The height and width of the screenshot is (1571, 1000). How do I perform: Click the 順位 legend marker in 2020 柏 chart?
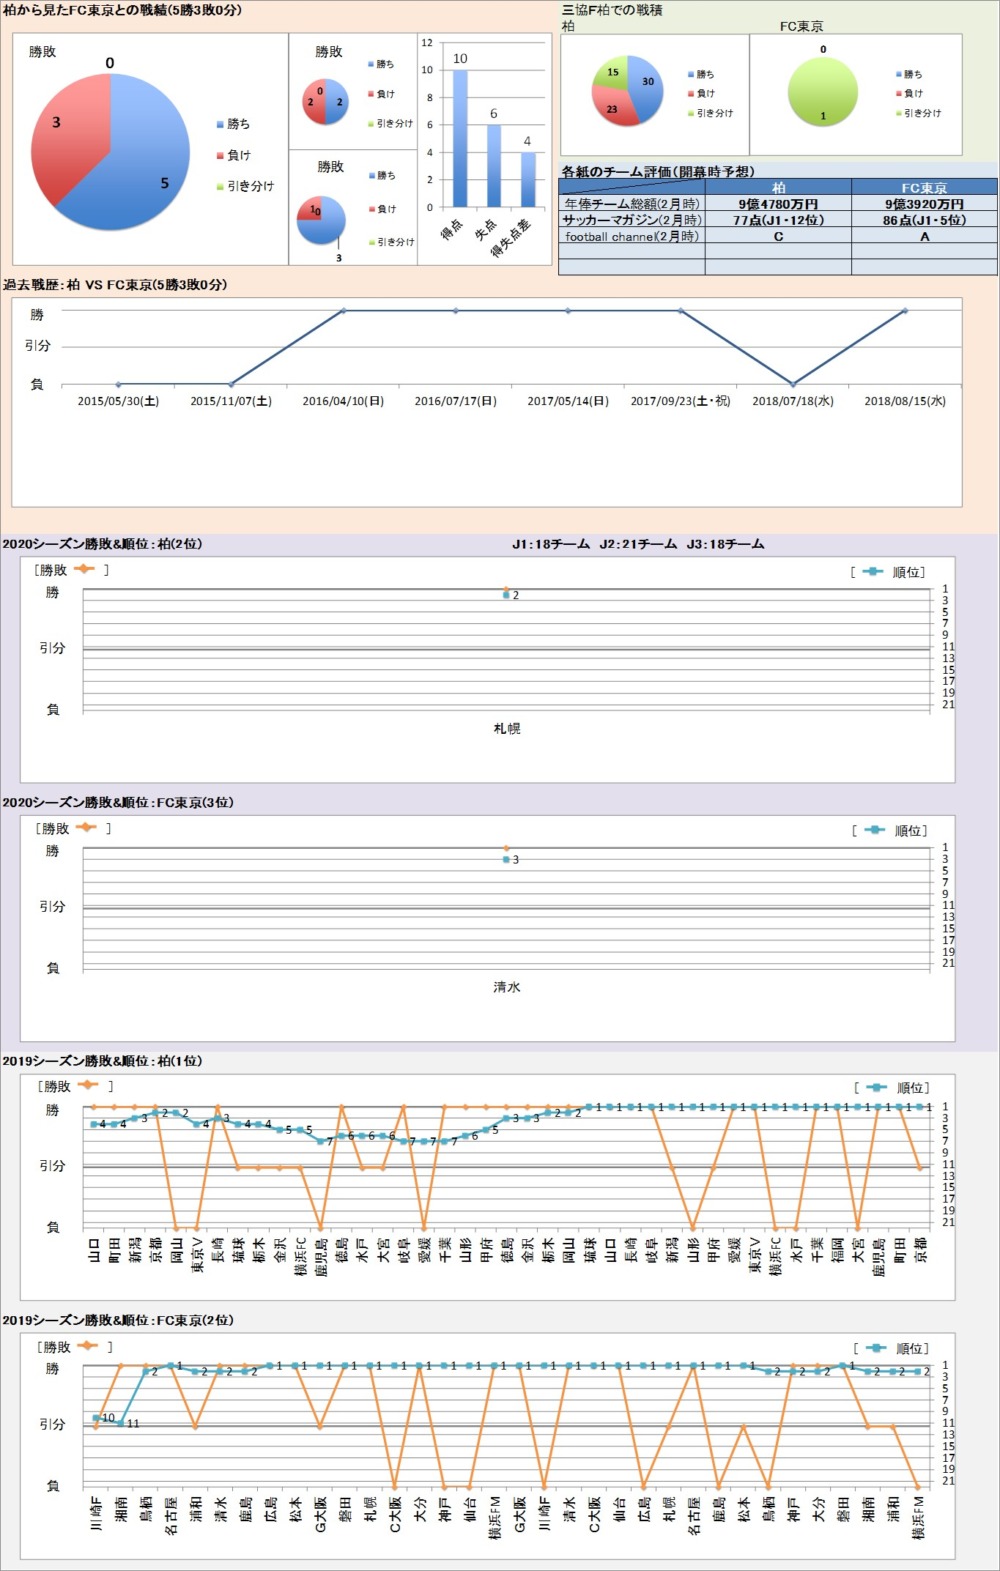(873, 572)
